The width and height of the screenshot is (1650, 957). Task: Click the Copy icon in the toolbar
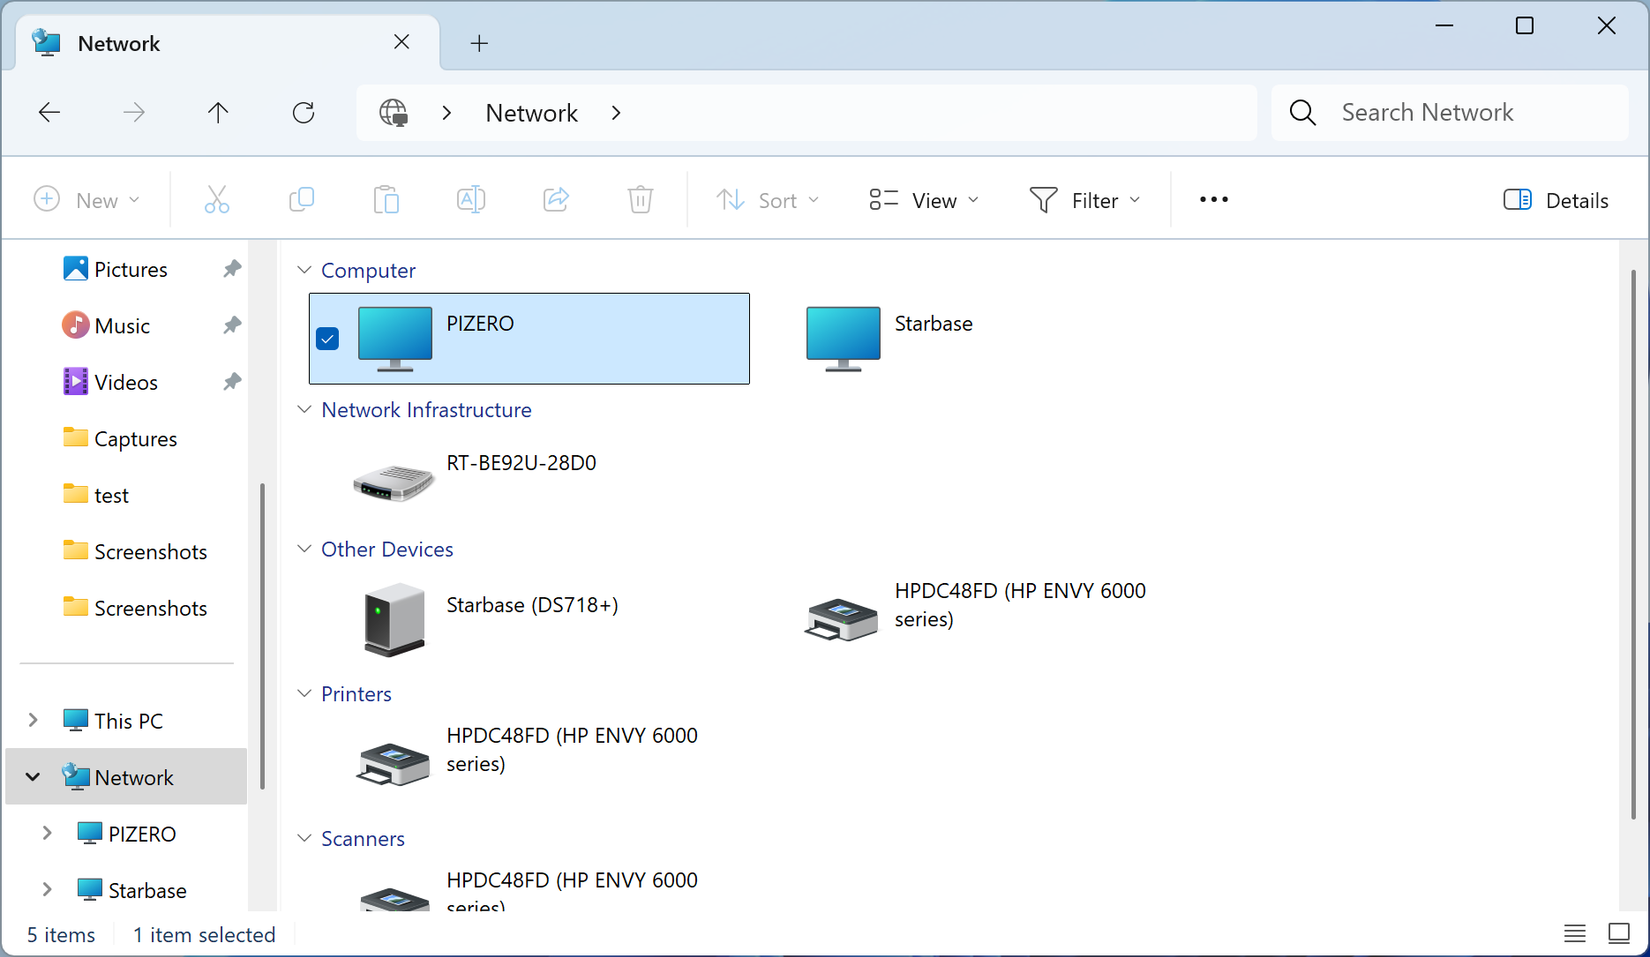(x=302, y=199)
